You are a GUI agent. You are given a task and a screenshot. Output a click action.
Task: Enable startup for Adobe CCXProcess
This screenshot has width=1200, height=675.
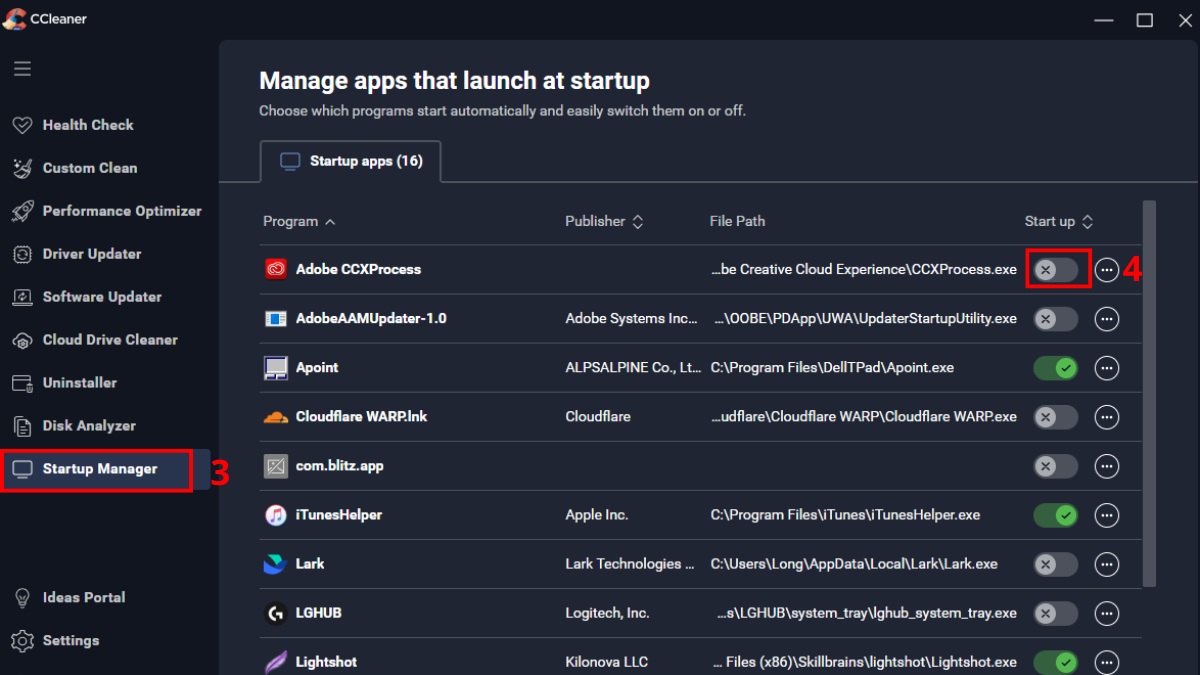[x=1056, y=270]
